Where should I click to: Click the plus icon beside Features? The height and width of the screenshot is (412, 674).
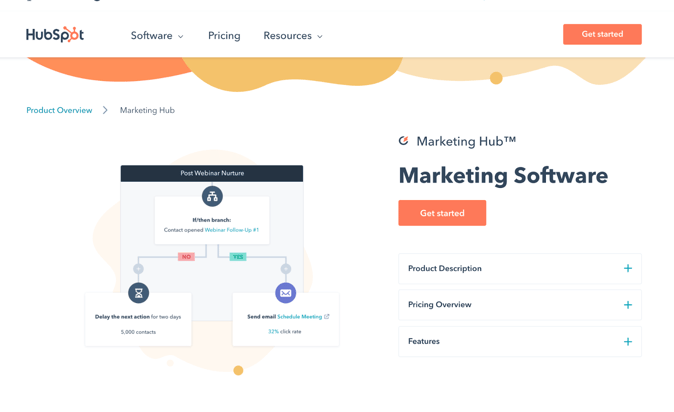(x=628, y=341)
